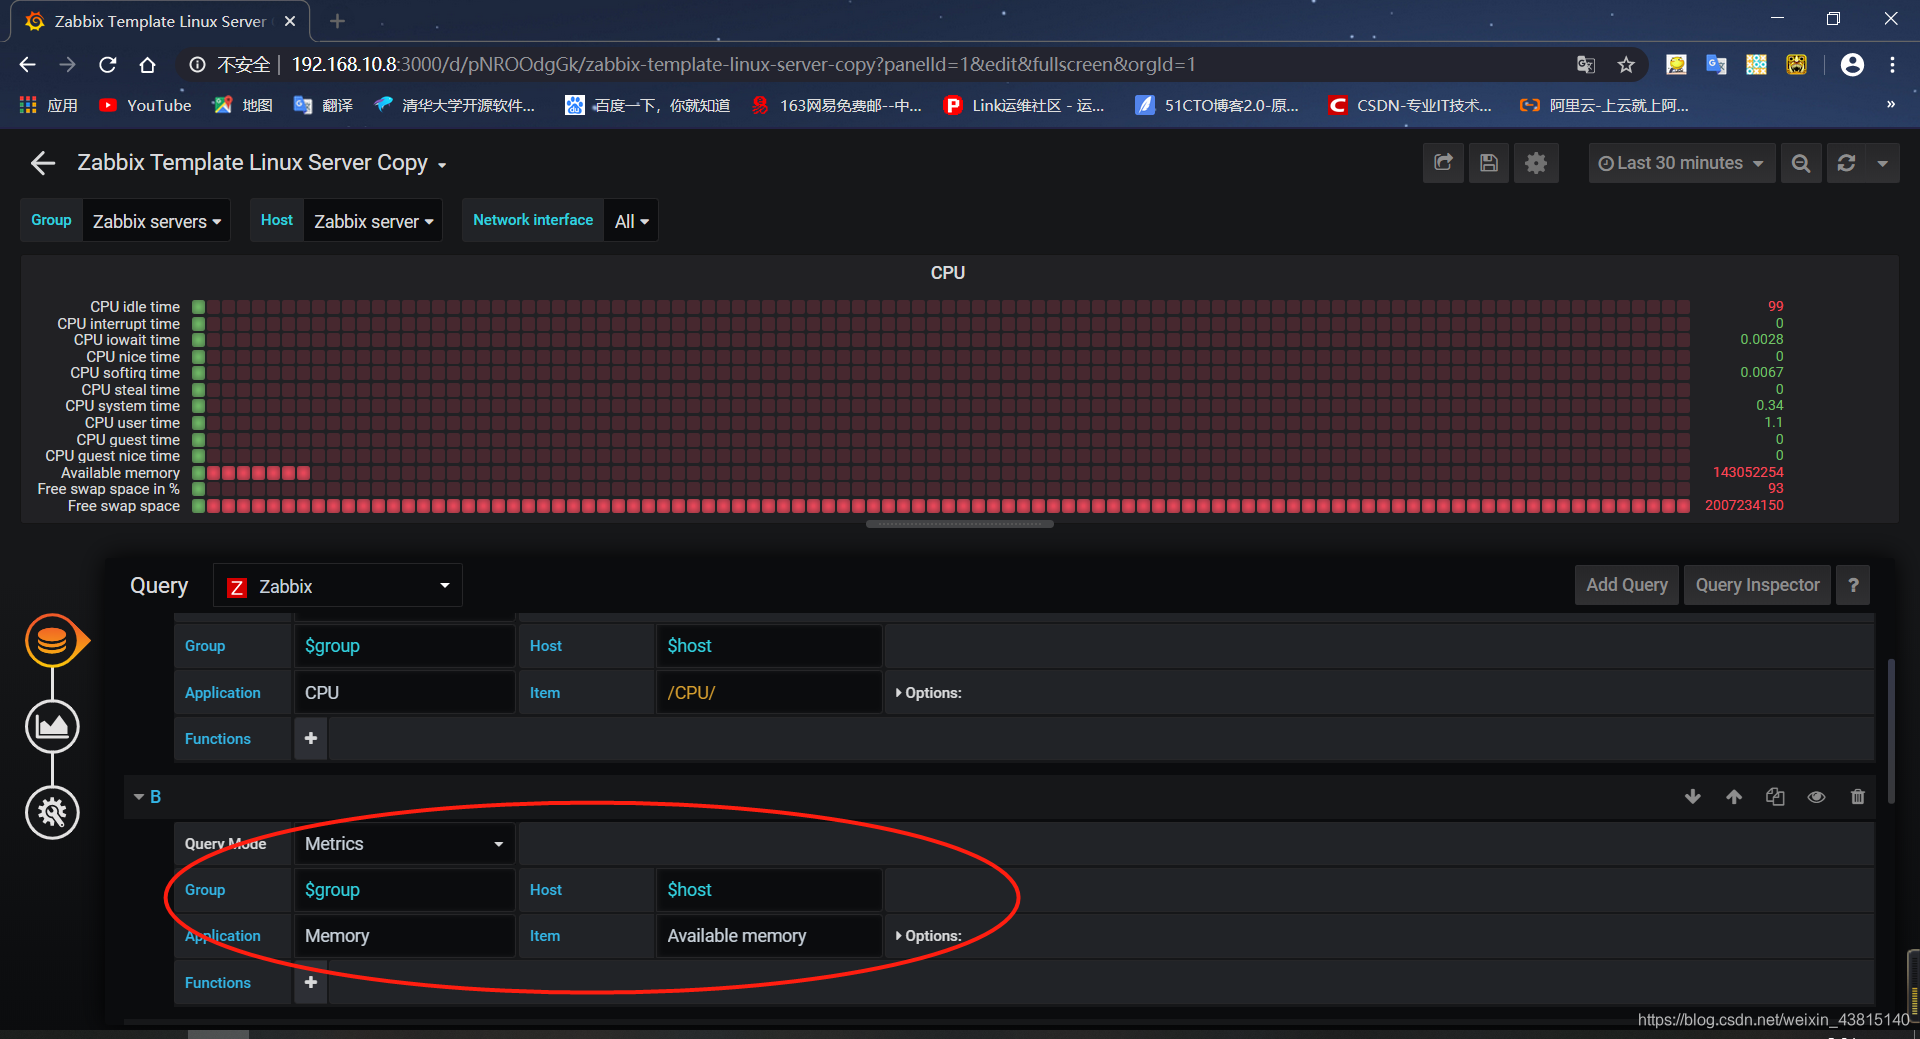Move query B down

pos(1692,797)
